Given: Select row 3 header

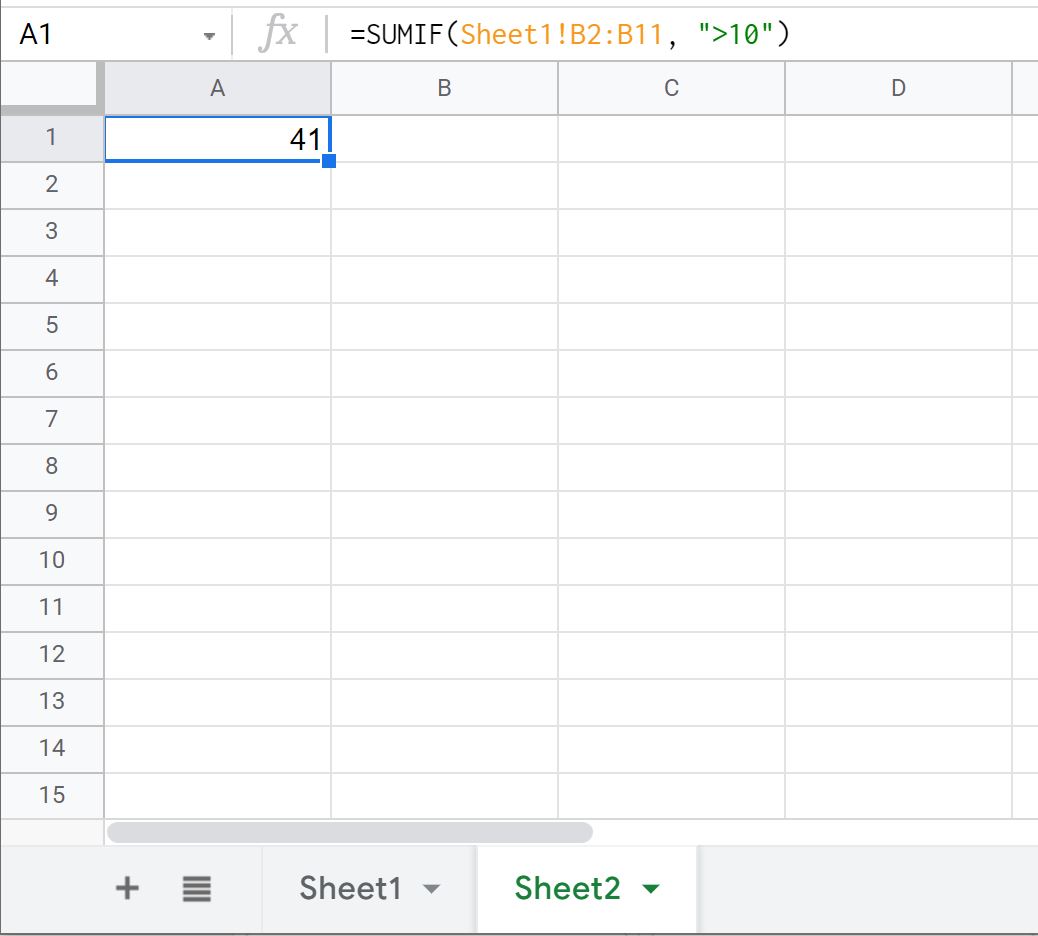Looking at the screenshot, I should (52, 232).
